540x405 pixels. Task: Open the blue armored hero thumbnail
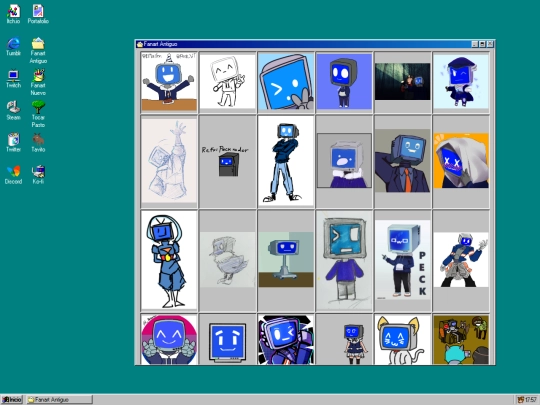pos(169,260)
